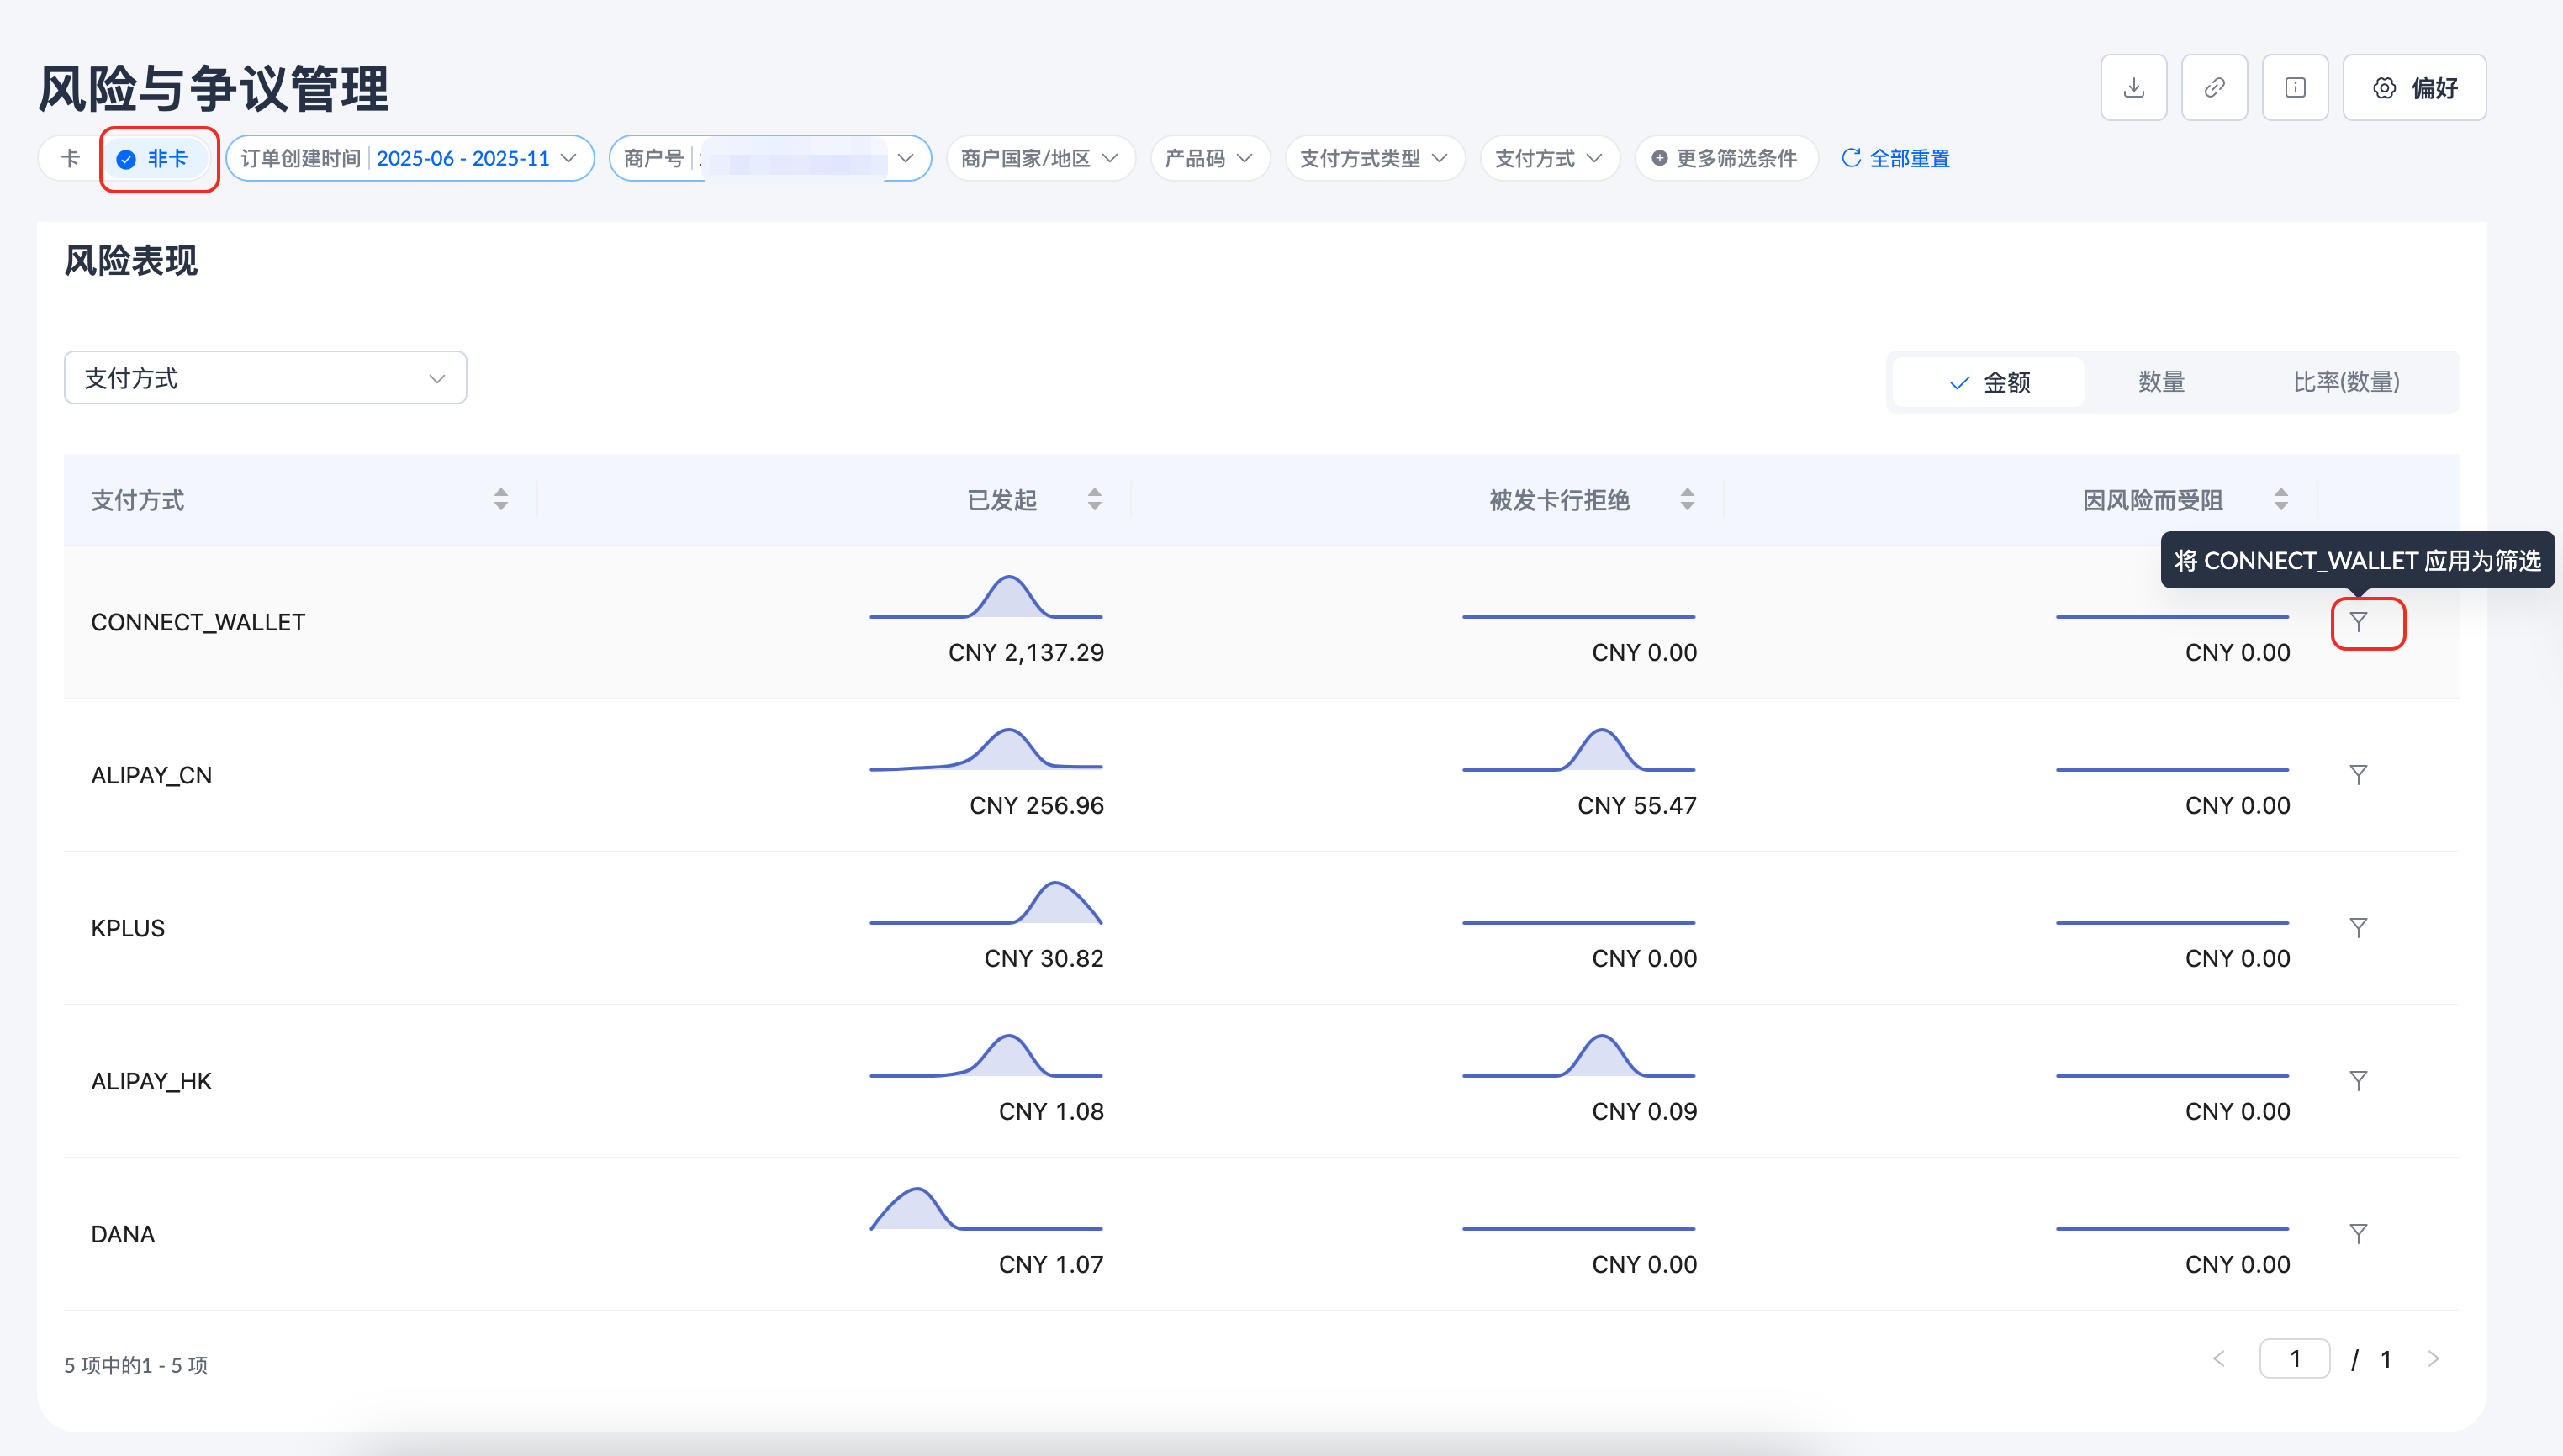Switch to the 比率(数量) tab

pos(2345,382)
